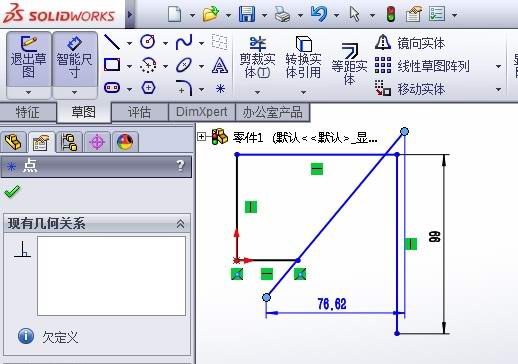Click the Save floppy disk icon
This screenshot has height=364, width=518.
(247, 14)
